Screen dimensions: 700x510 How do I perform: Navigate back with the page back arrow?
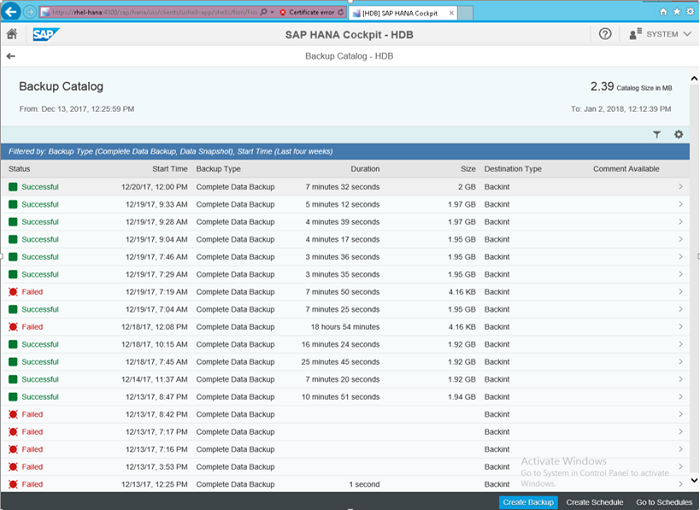point(11,56)
